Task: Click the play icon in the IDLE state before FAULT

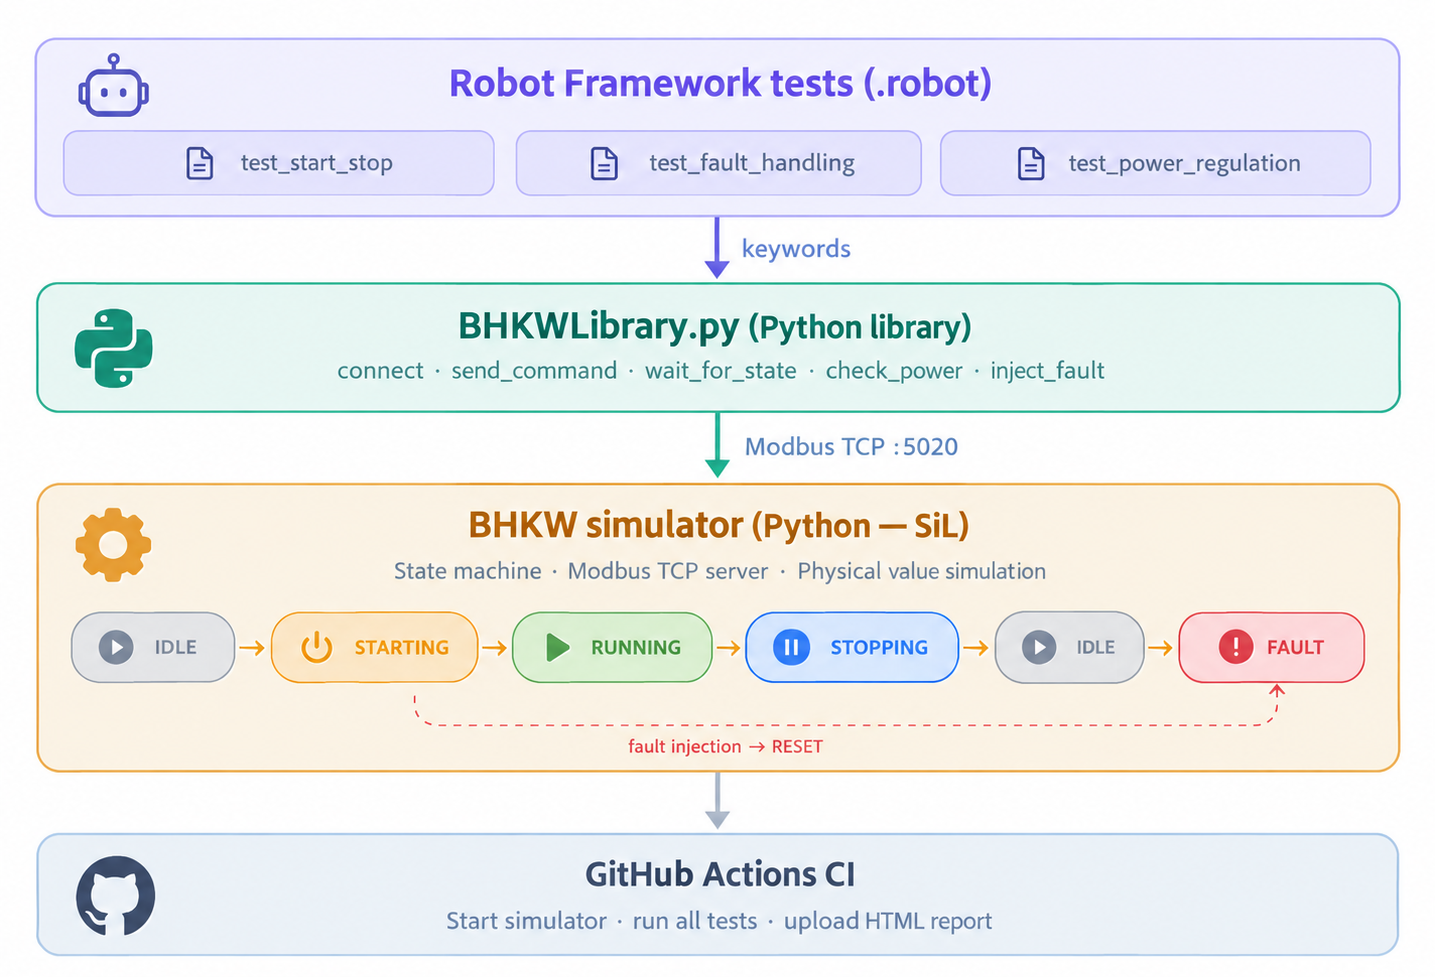Action: pos(1039,647)
